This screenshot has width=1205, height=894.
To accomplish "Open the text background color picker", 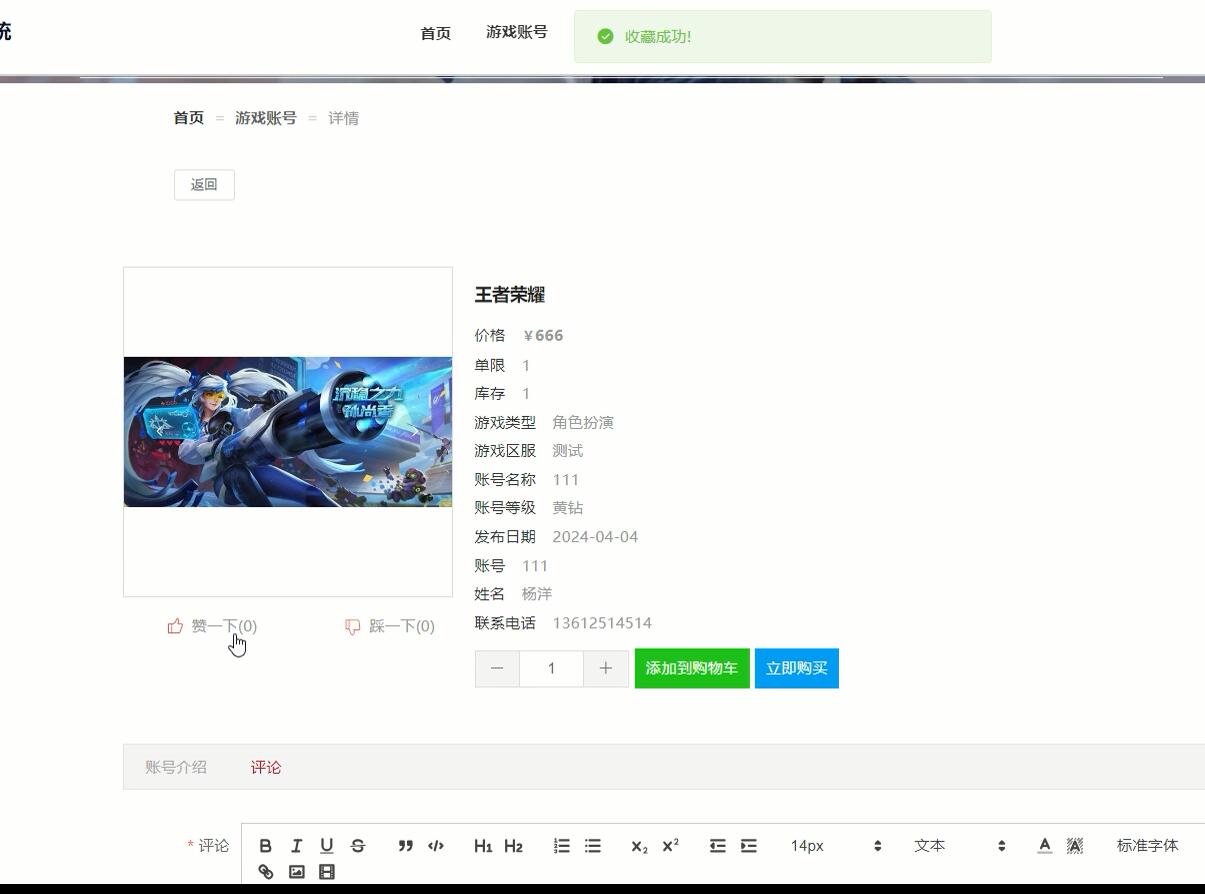I will (1075, 845).
